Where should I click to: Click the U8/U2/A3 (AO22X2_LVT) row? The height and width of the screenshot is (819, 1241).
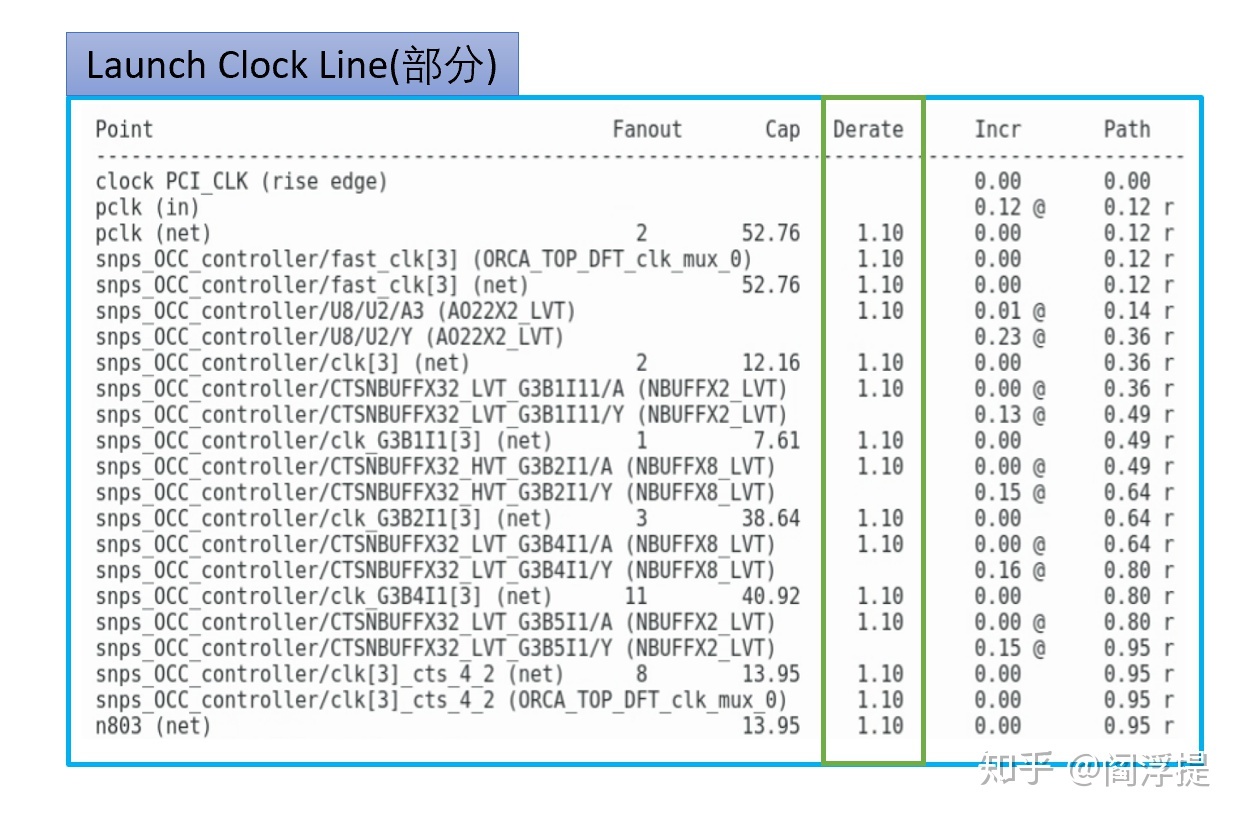[x=635, y=311]
